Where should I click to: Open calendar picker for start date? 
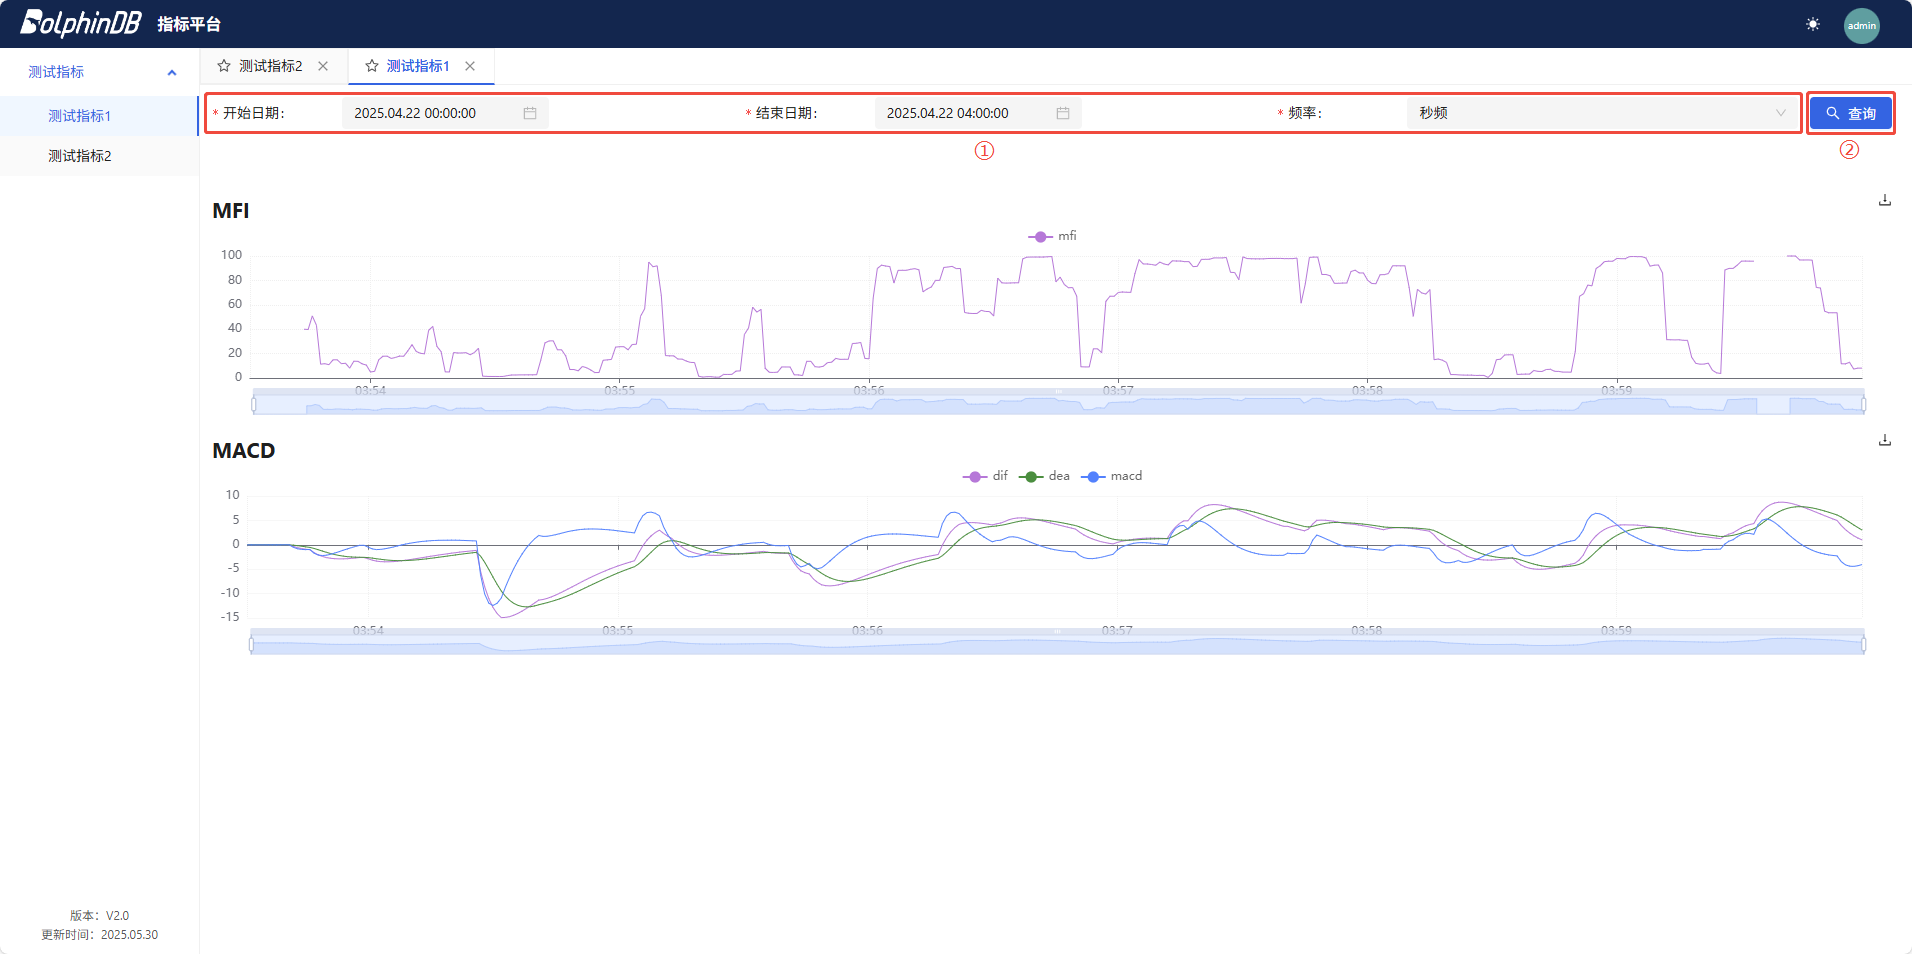tap(530, 113)
